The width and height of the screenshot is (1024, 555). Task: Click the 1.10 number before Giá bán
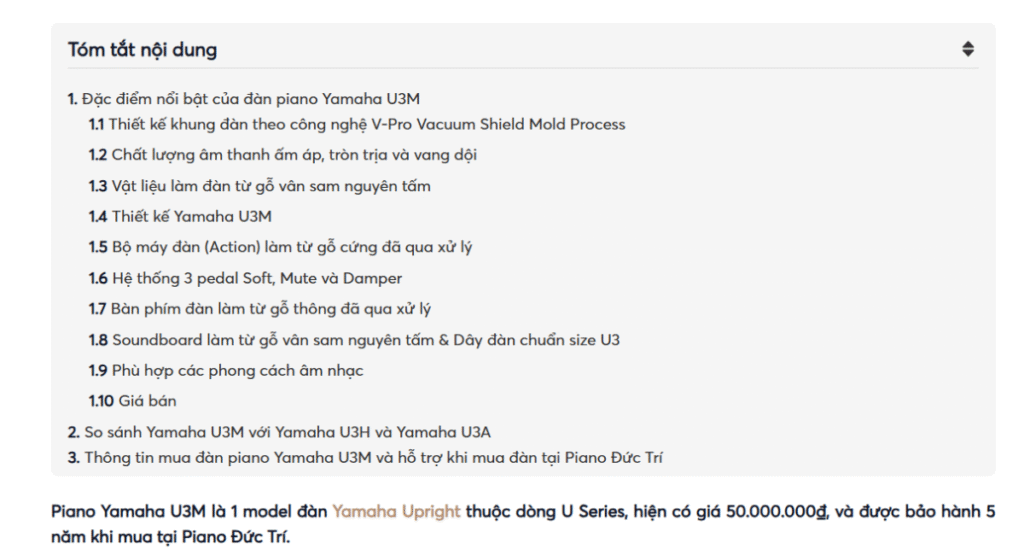click(x=101, y=401)
